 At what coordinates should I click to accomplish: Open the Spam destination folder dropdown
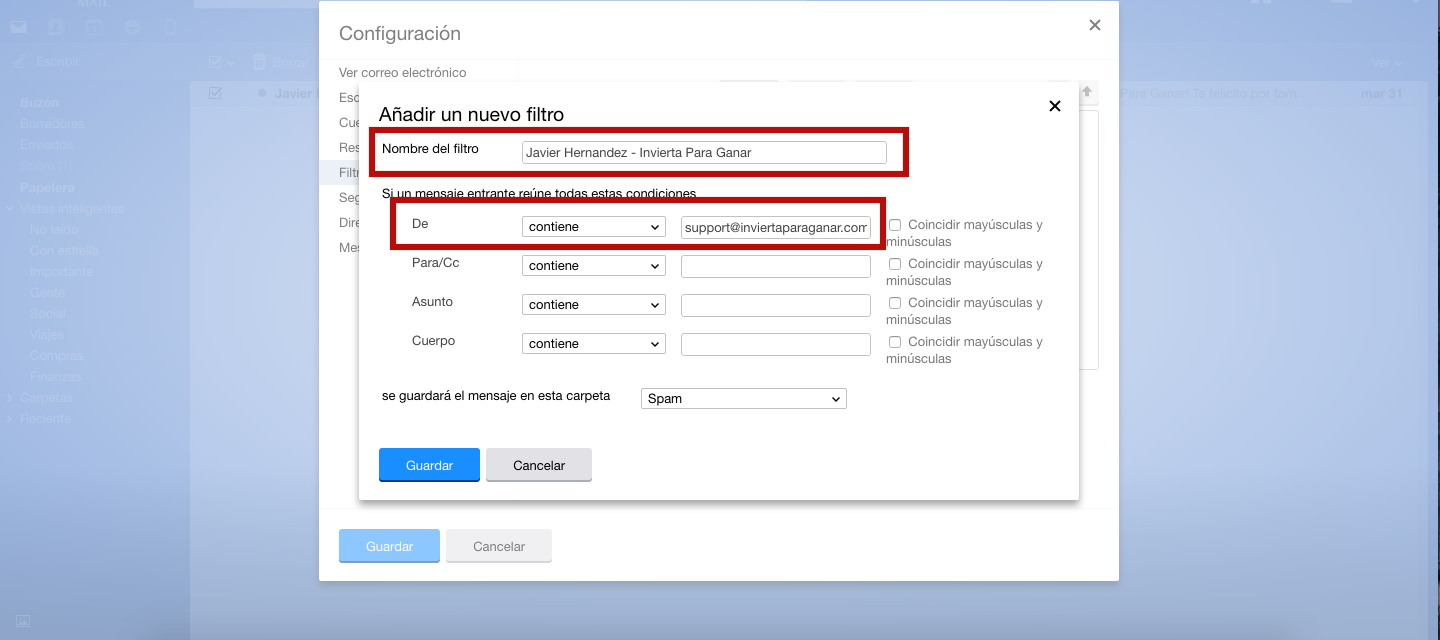[743, 399]
